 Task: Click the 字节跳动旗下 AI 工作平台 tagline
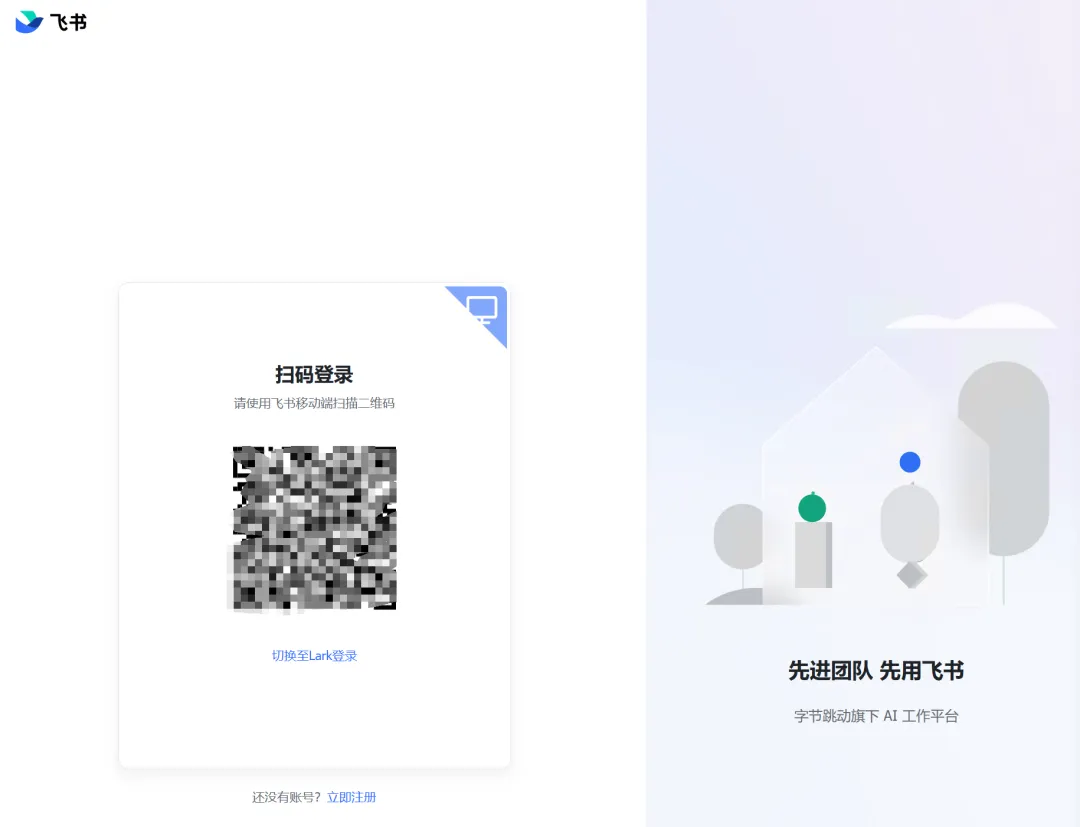tap(875, 716)
